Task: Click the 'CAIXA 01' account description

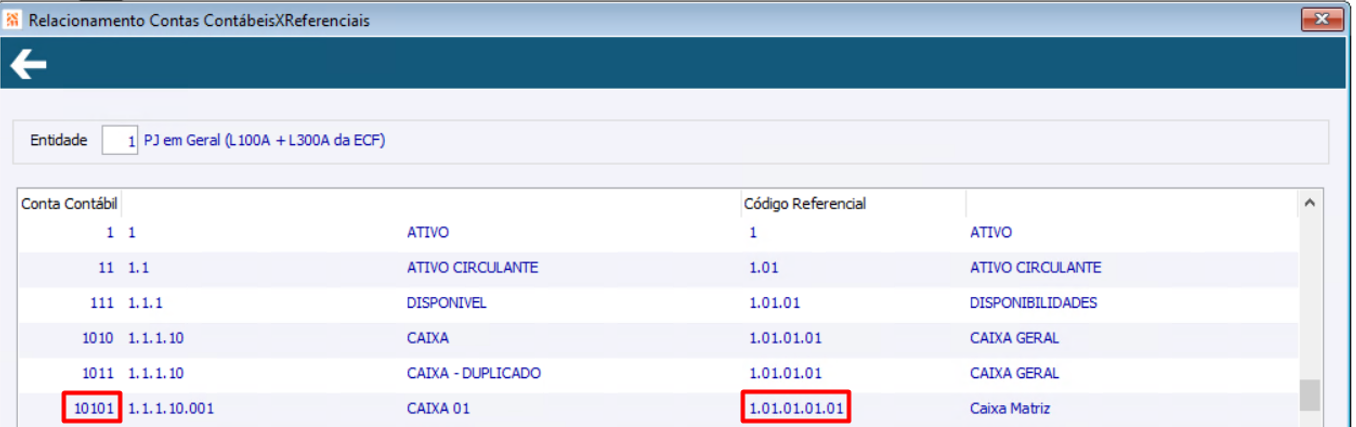Action: [438, 408]
